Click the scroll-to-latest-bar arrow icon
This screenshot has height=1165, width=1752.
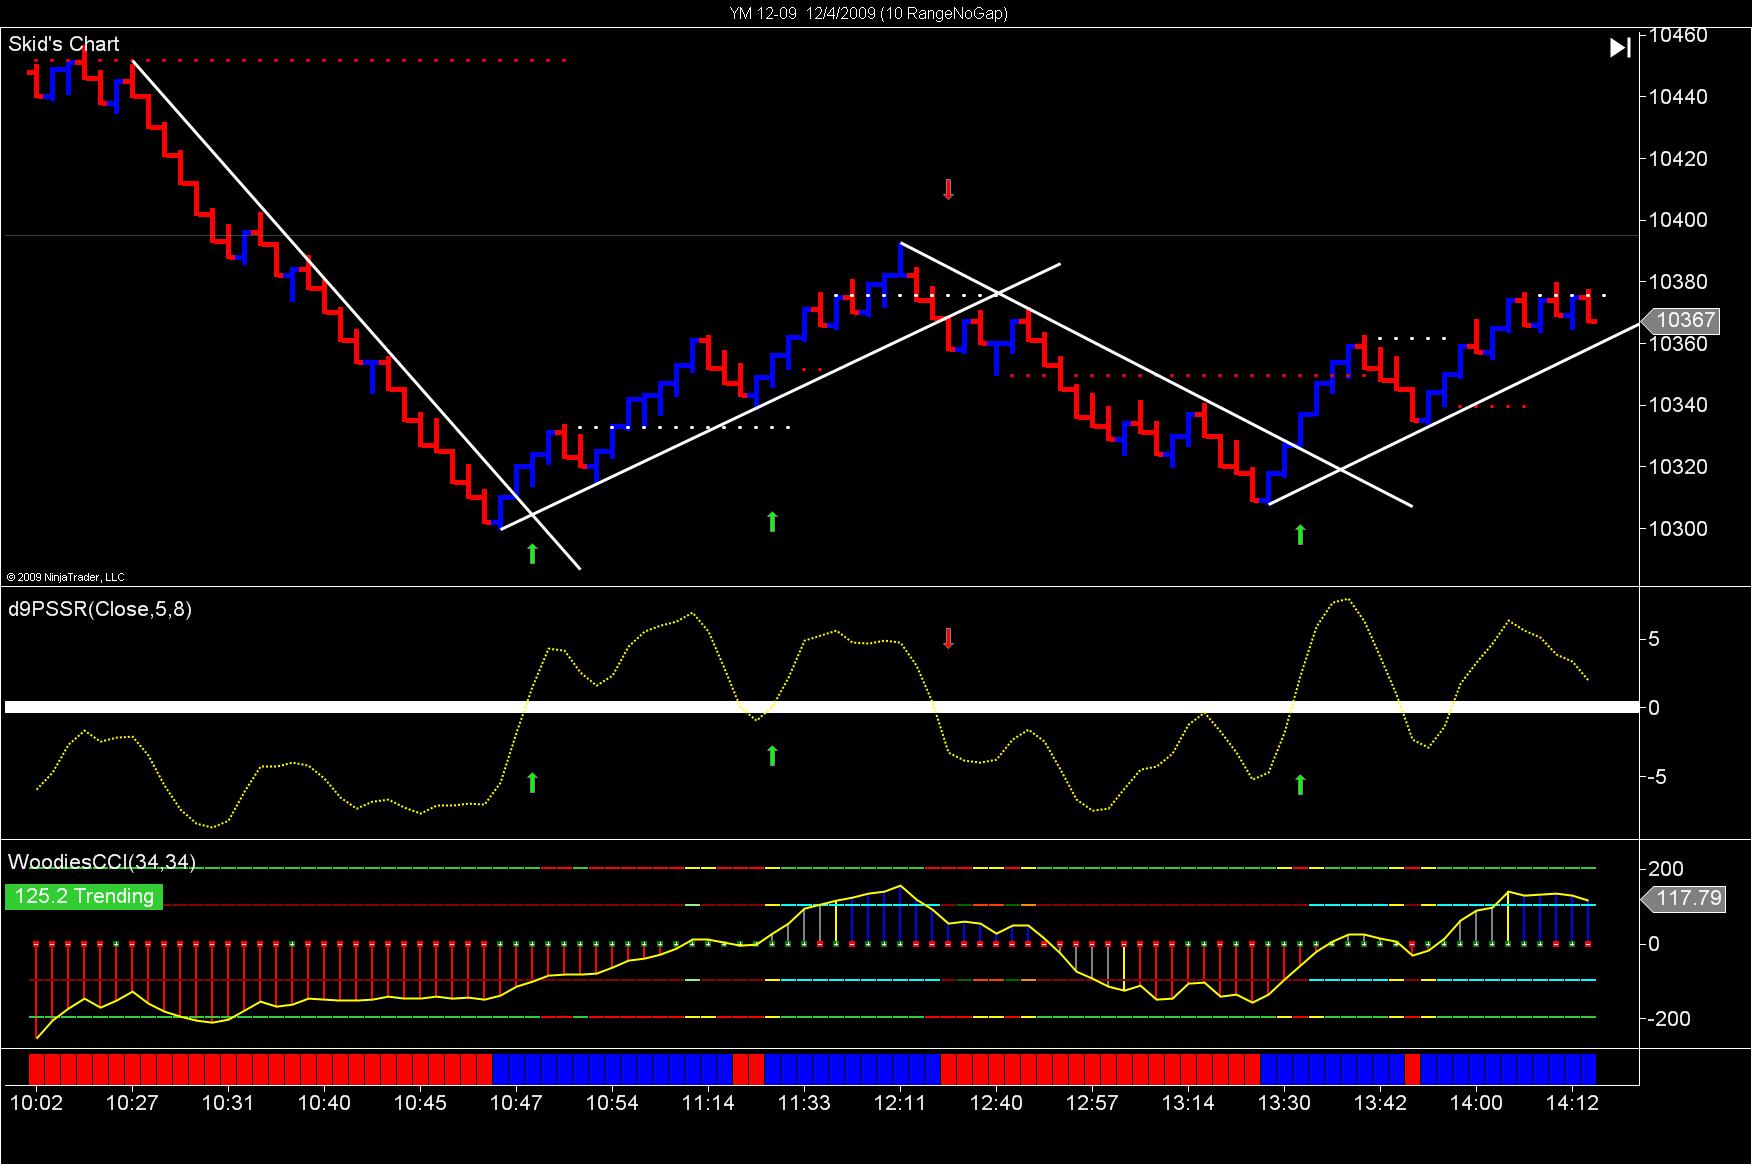1620,47
